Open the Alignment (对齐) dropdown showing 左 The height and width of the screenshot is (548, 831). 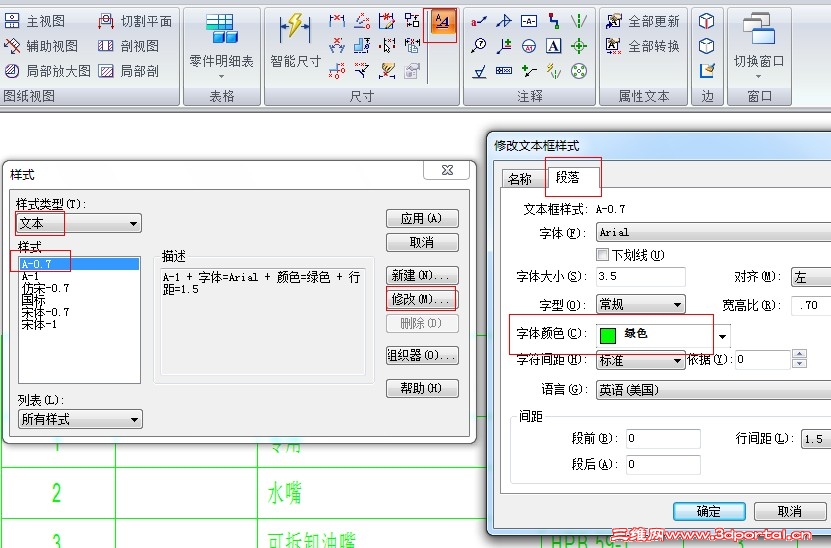[811, 277]
